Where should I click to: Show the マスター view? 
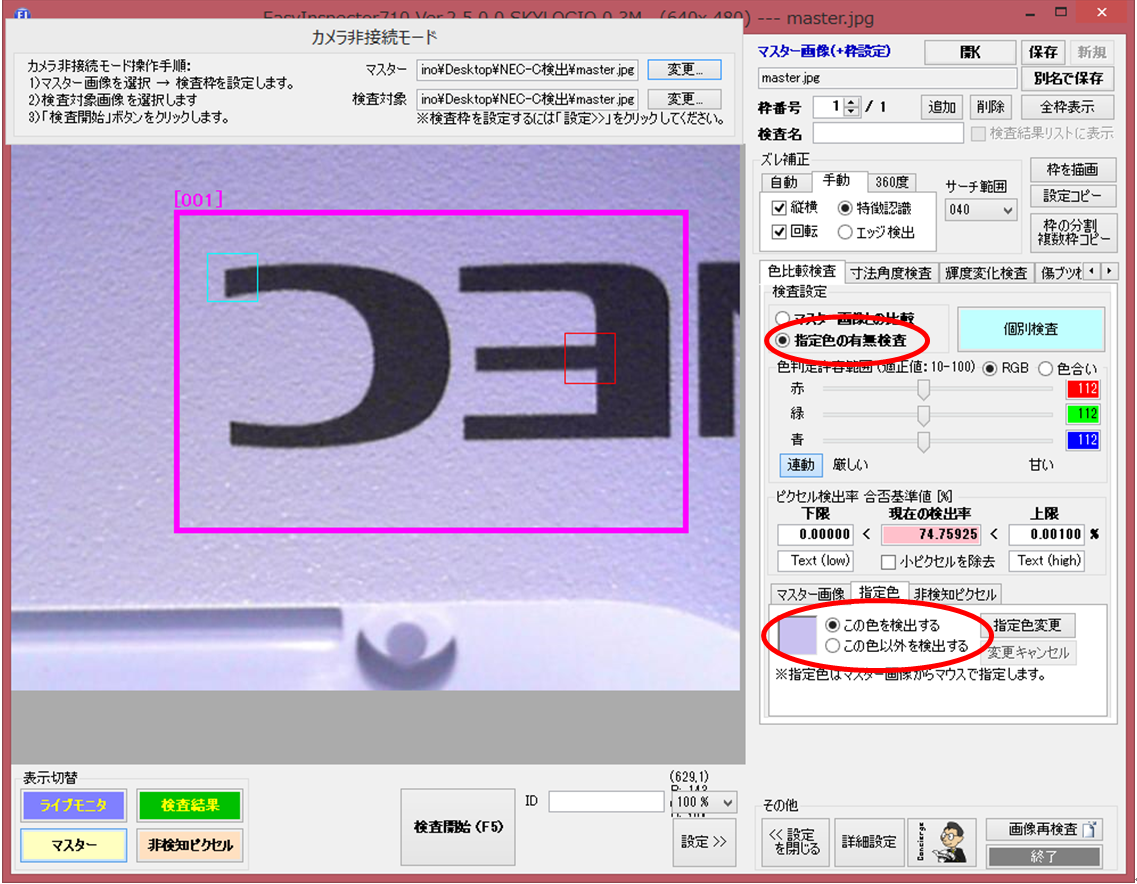point(74,845)
